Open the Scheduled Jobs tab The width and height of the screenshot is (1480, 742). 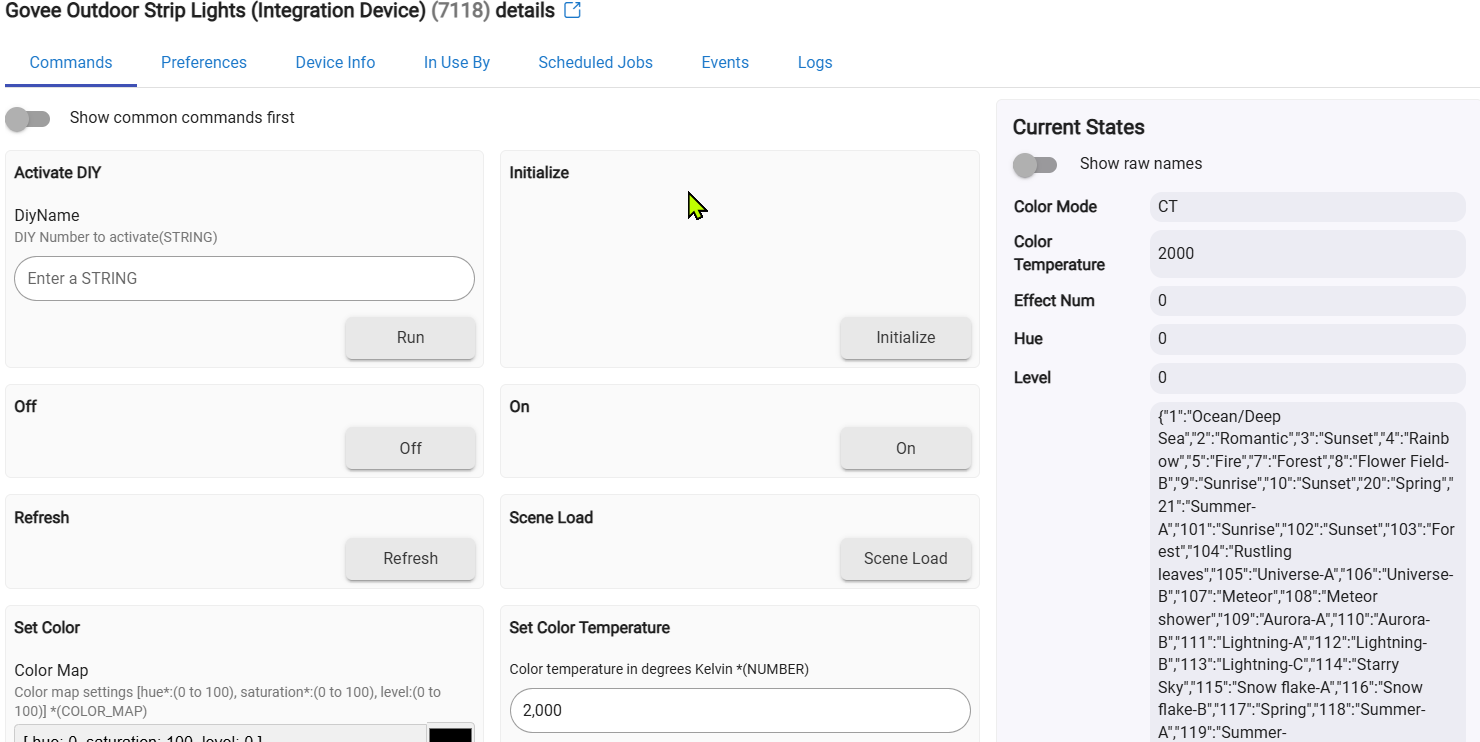tap(595, 62)
